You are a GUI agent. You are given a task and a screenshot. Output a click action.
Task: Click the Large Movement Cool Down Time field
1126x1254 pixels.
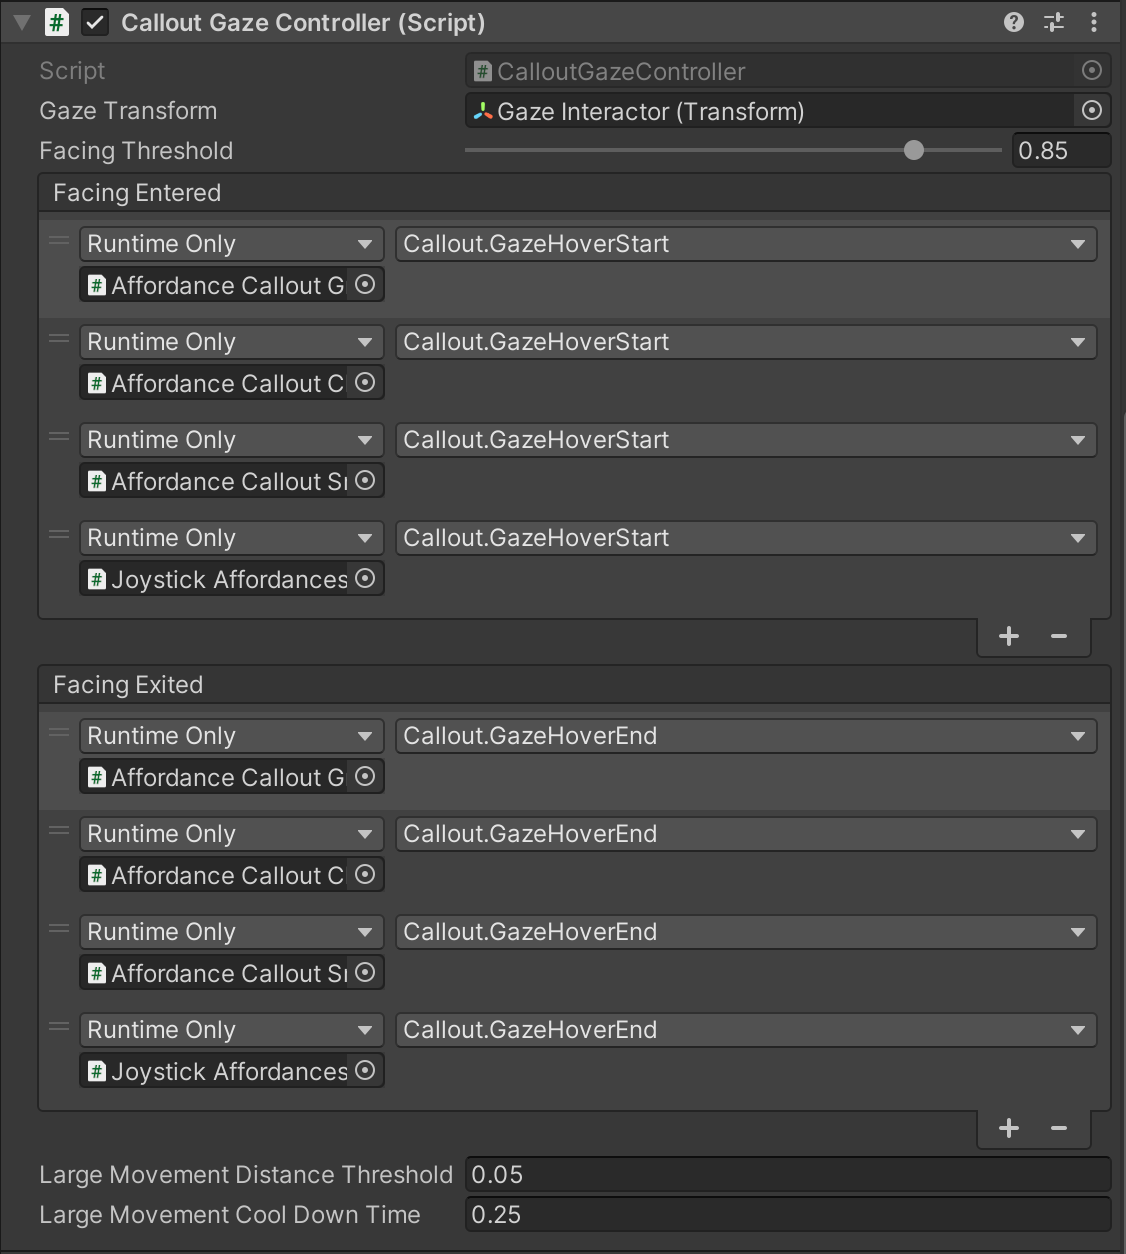point(787,1215)
